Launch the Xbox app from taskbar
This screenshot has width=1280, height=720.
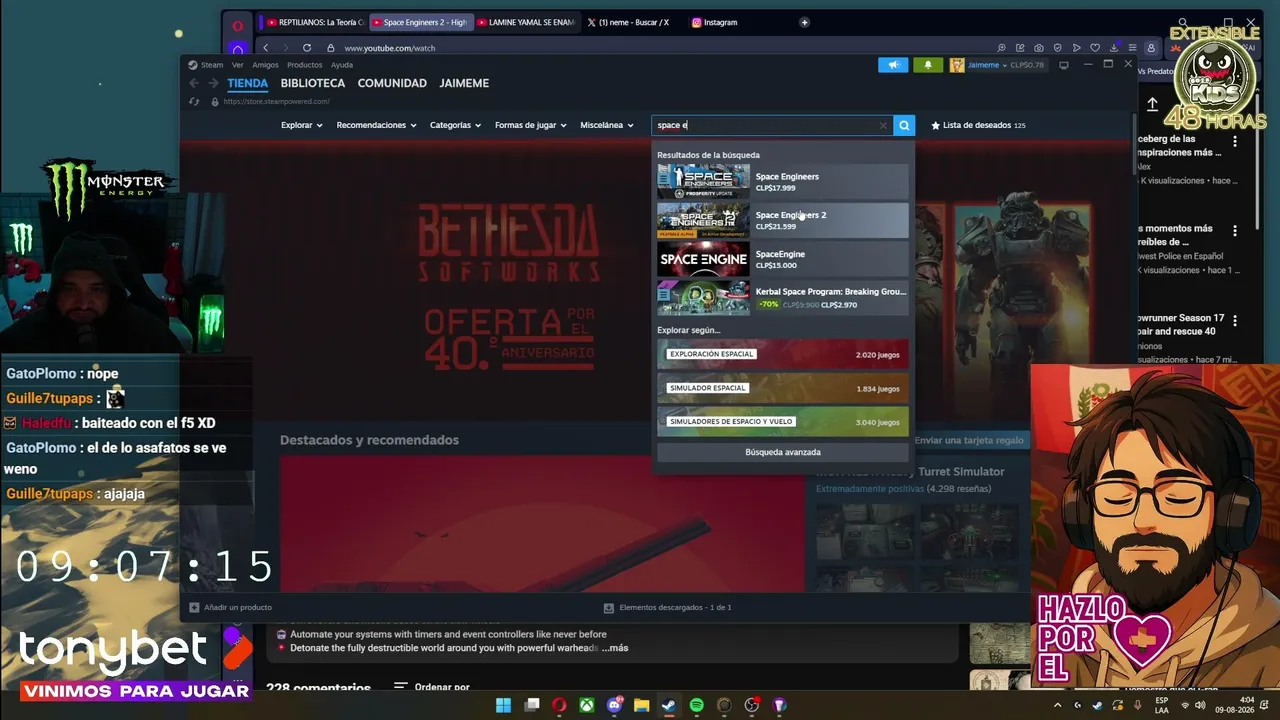coord(587,705)
